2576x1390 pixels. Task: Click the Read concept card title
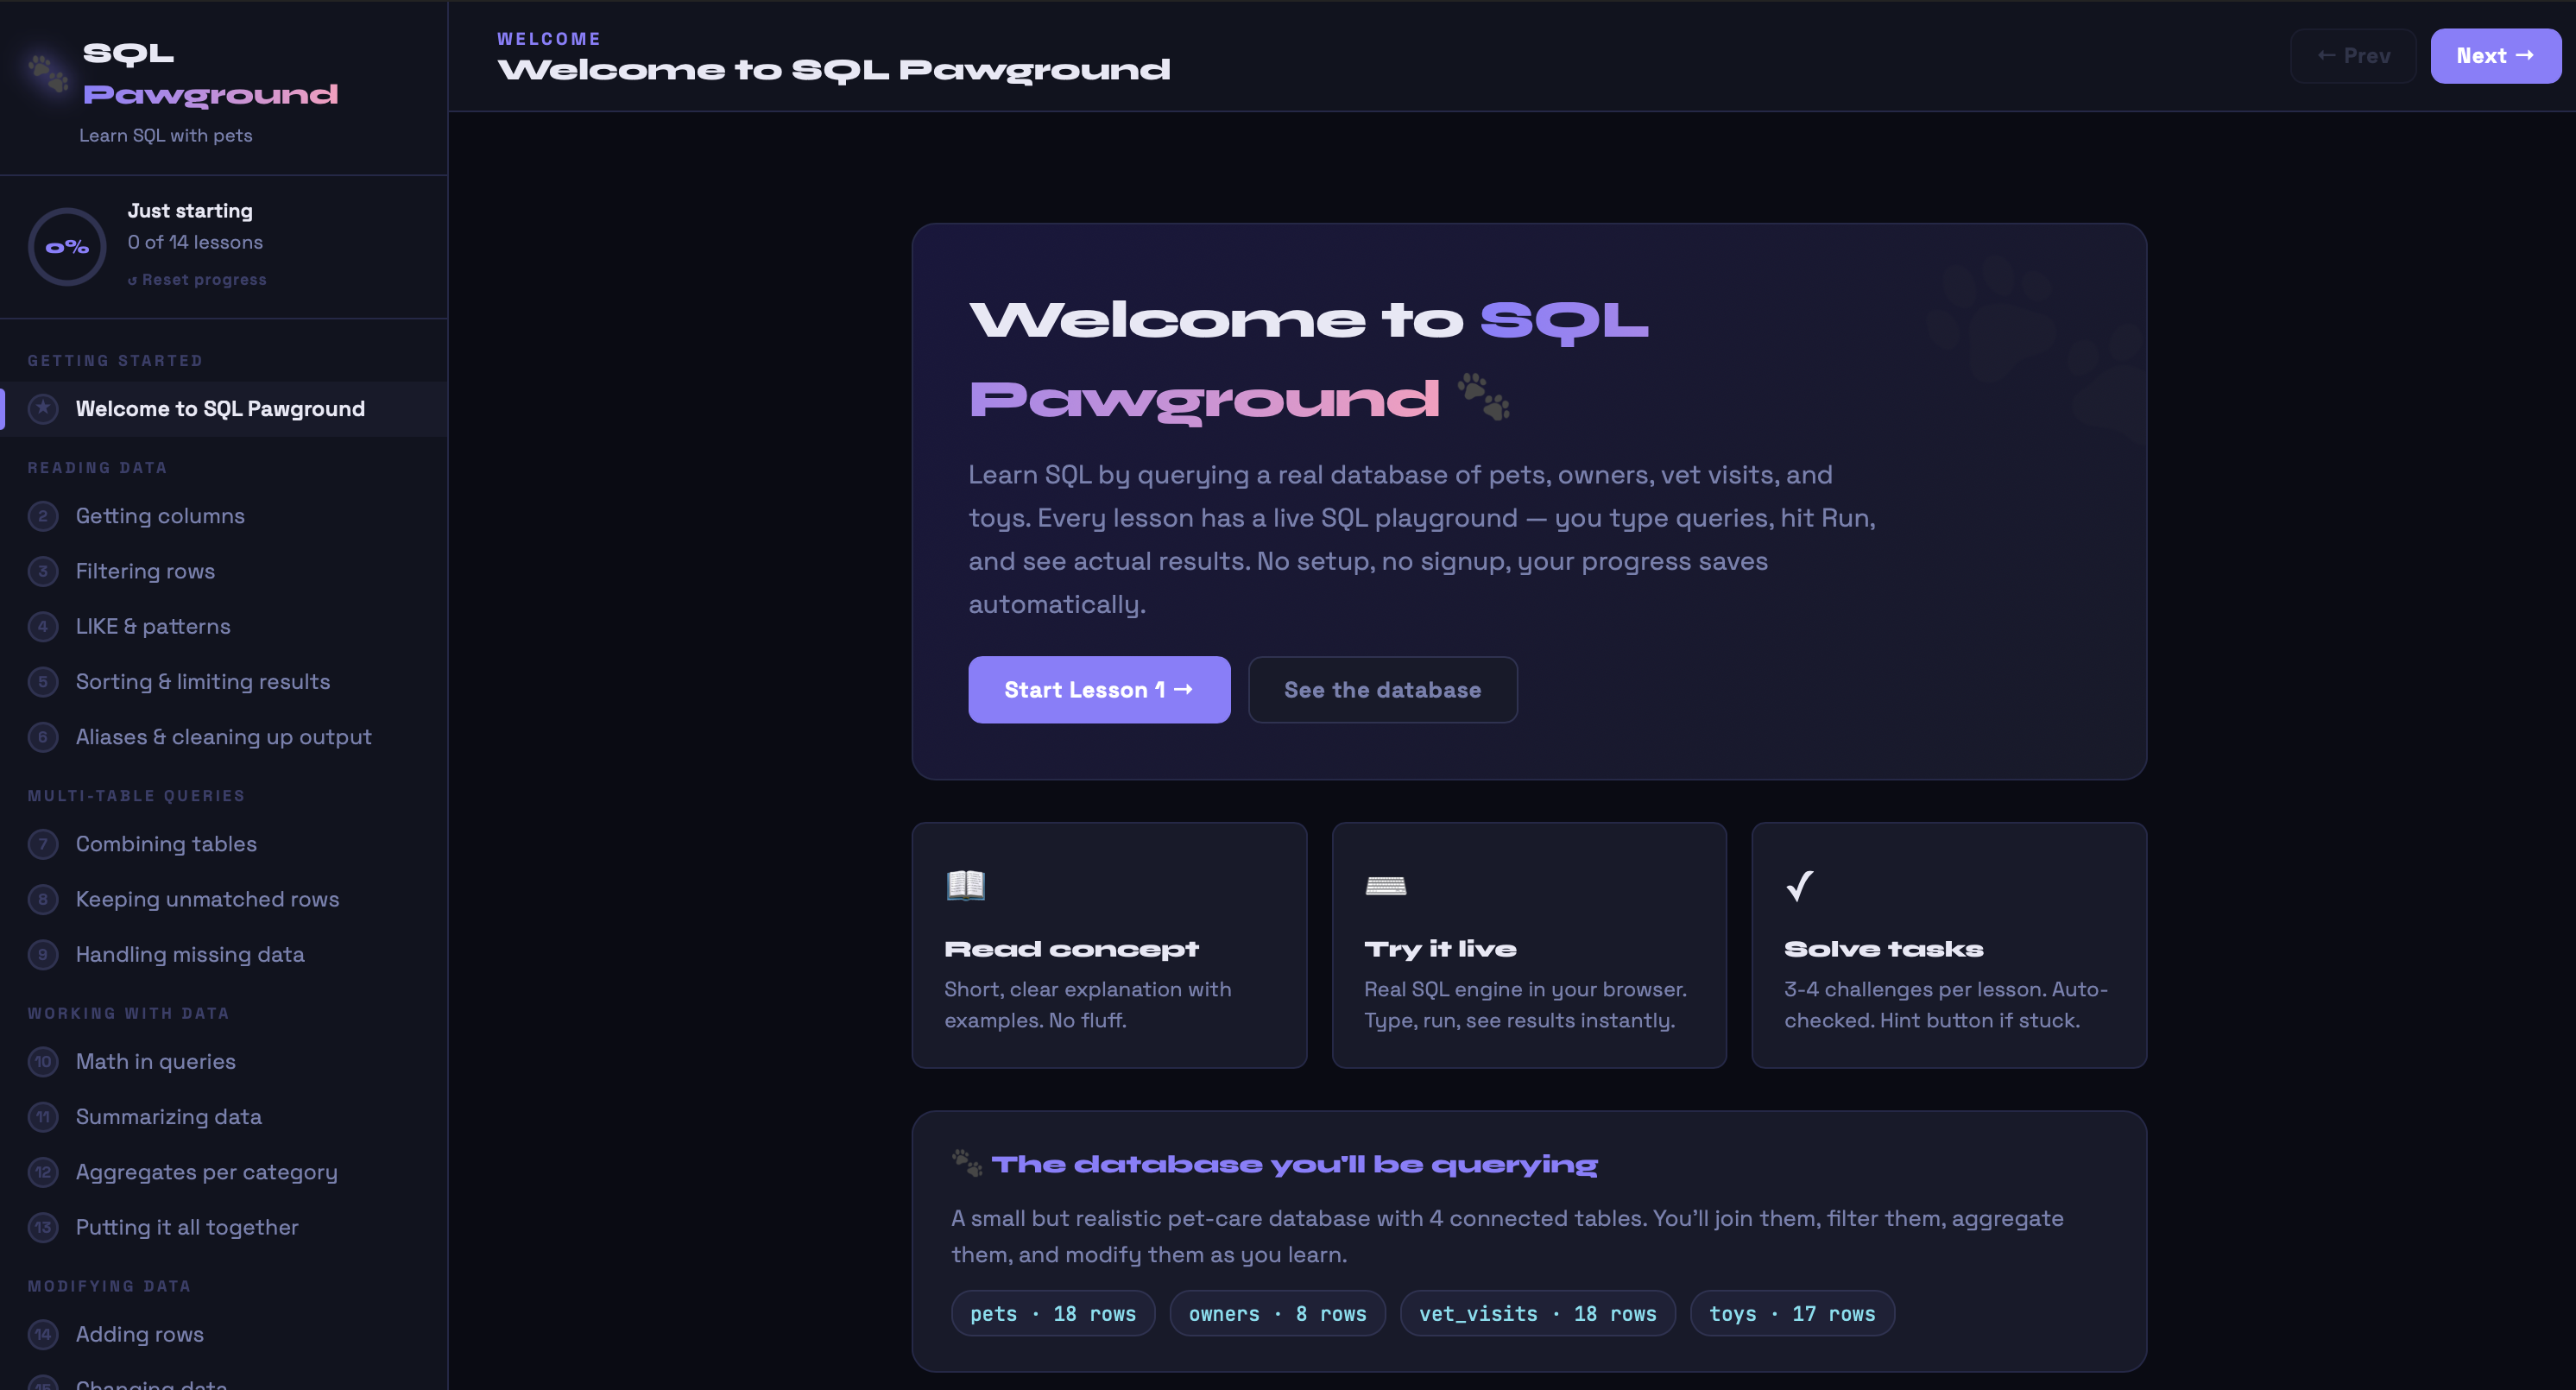[1071, 950]
